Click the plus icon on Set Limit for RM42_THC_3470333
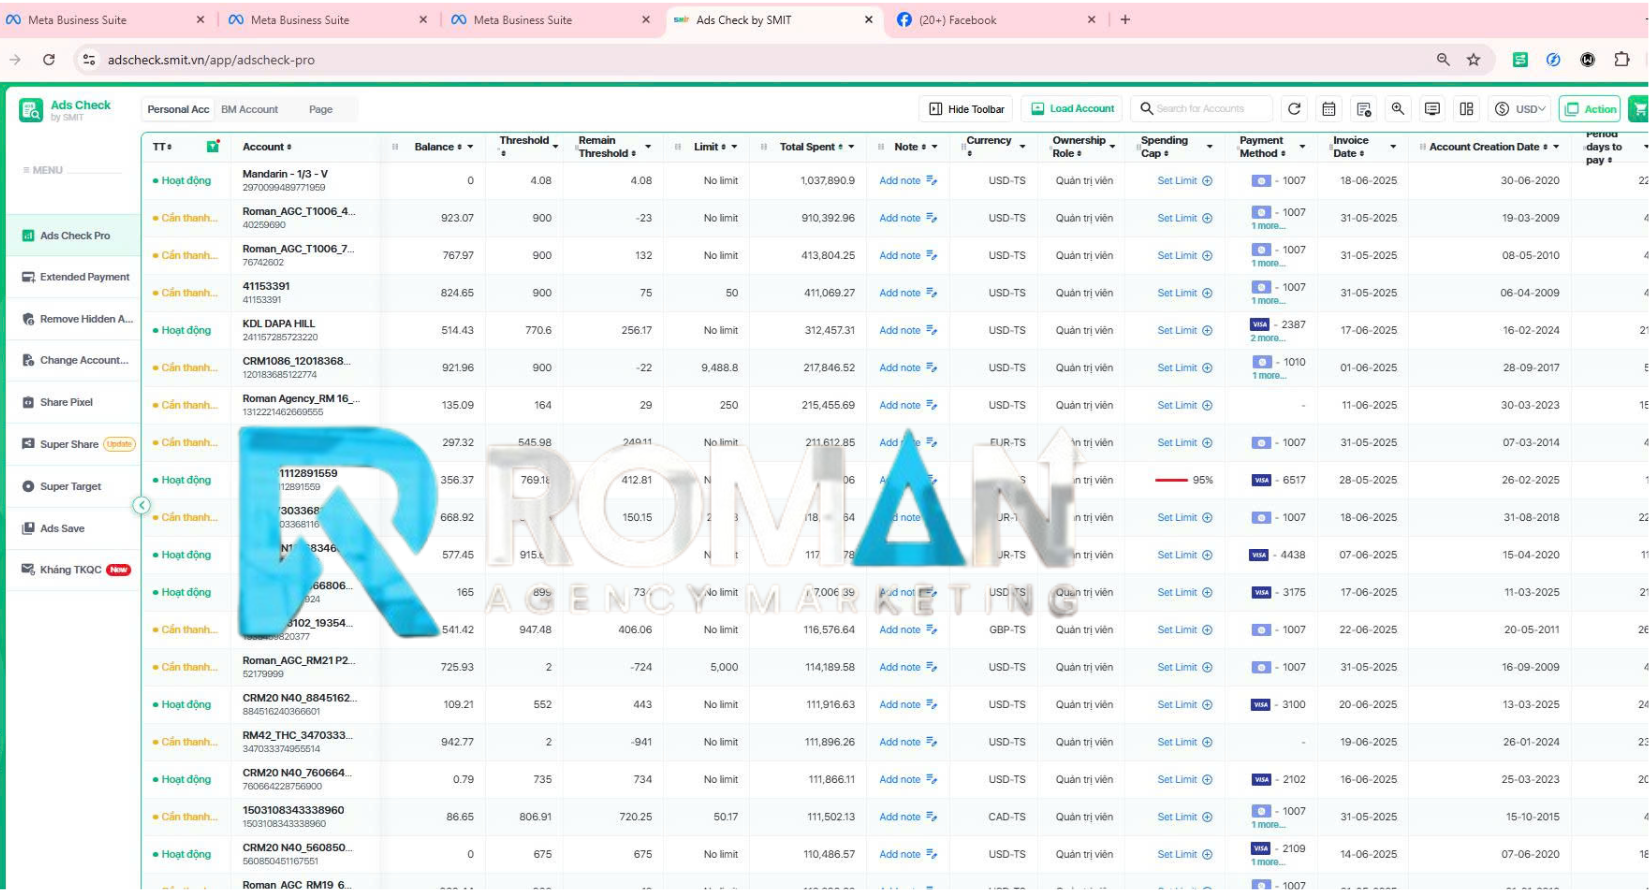Screen dimensions: 1649x892 point(1207,742)
